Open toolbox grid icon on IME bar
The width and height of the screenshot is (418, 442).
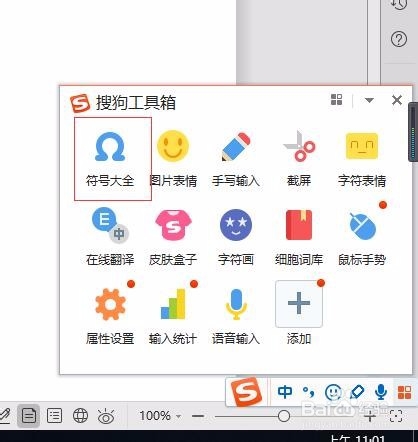coord(404,392)
